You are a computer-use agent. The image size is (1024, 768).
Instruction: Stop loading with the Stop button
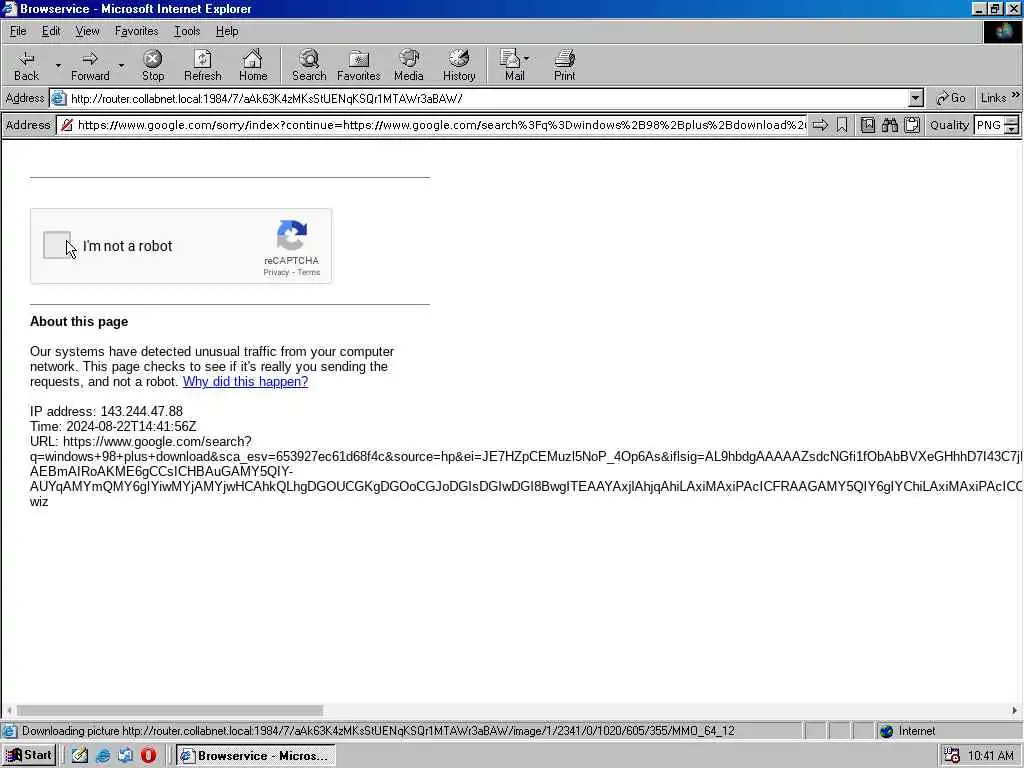point(153,65)
